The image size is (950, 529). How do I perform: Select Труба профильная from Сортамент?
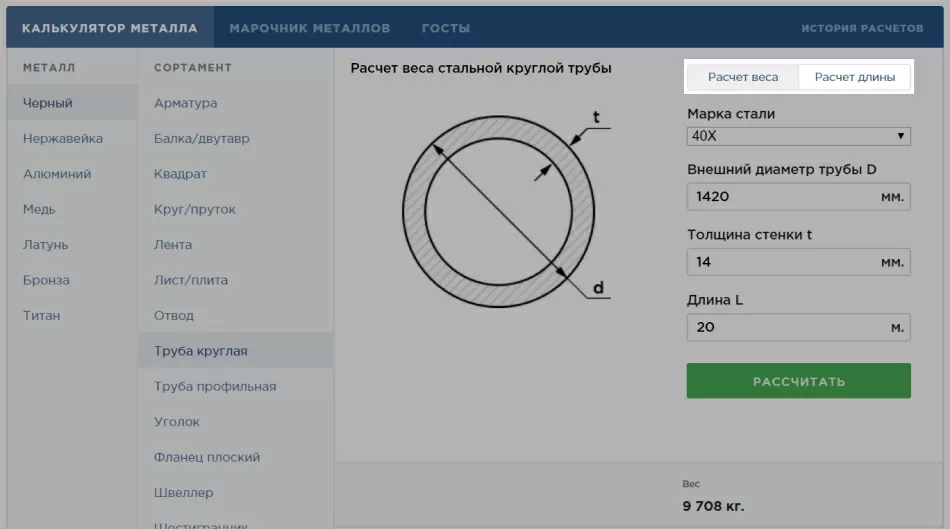tap(215, 386)
